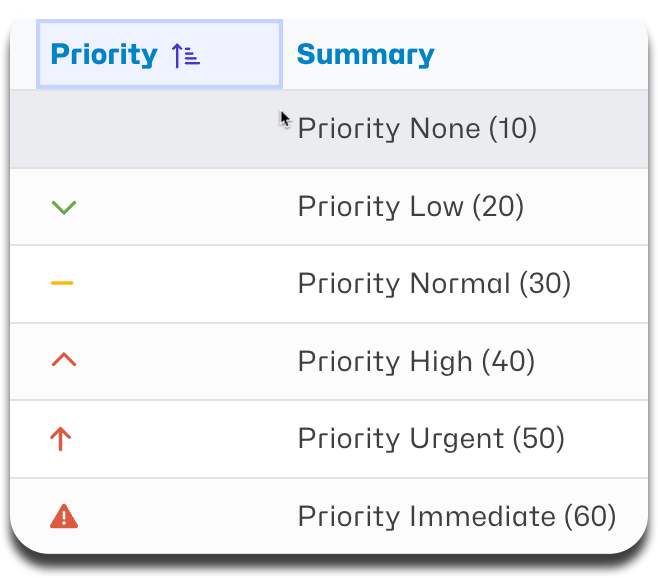Click the red Urgent priority arrow icon
658x578 pixels.
[61, 439]
